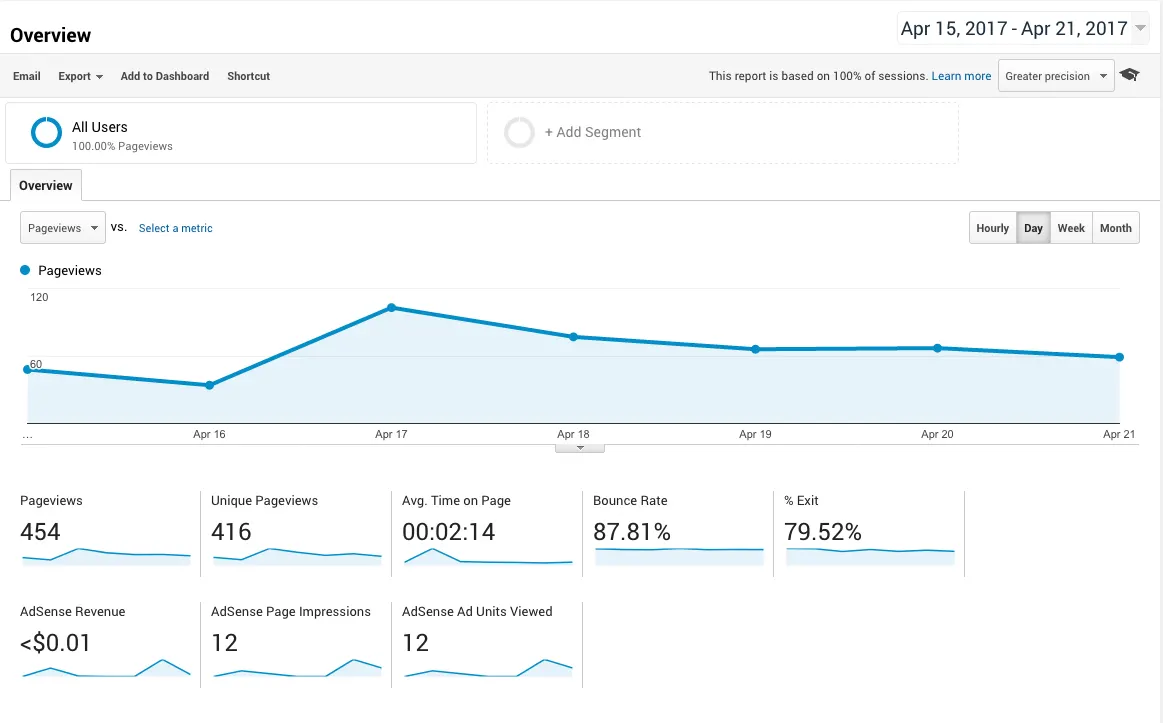
Task: Click the All Users segment circle icon
Action: tap(46, 132)
